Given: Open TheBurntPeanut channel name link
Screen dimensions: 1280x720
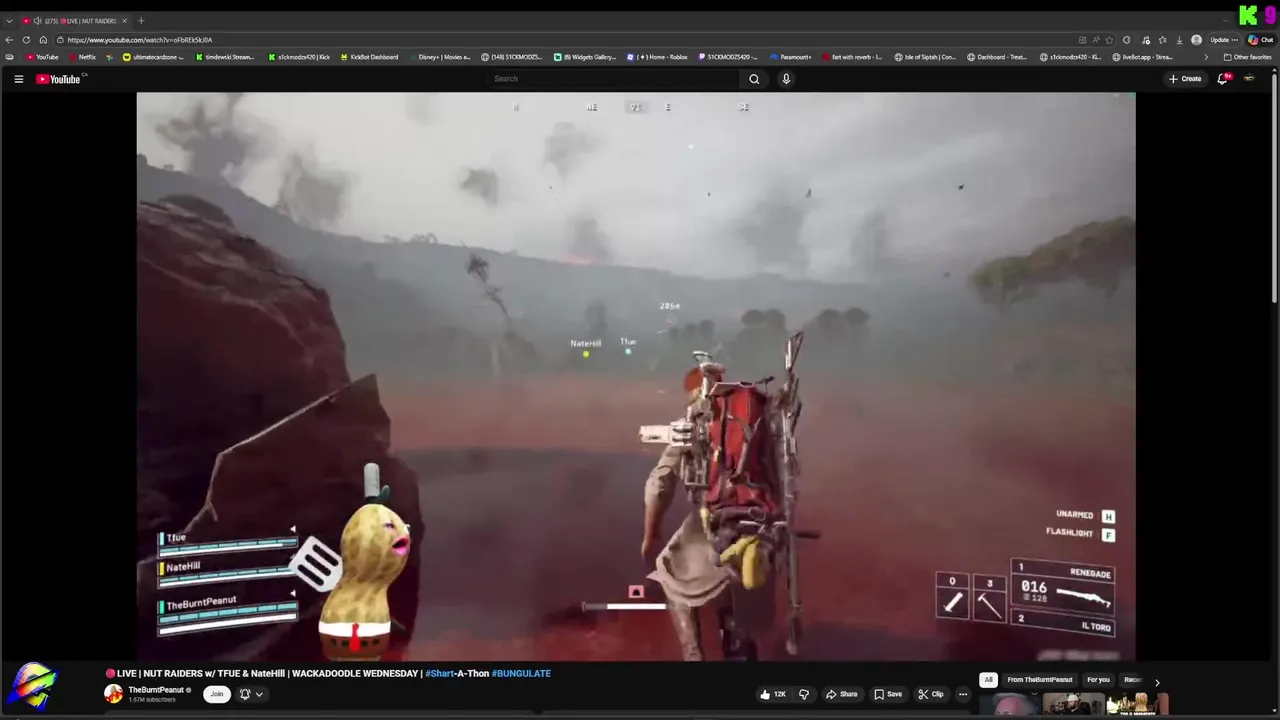Looking at the screenshot, I should [156, 690].
